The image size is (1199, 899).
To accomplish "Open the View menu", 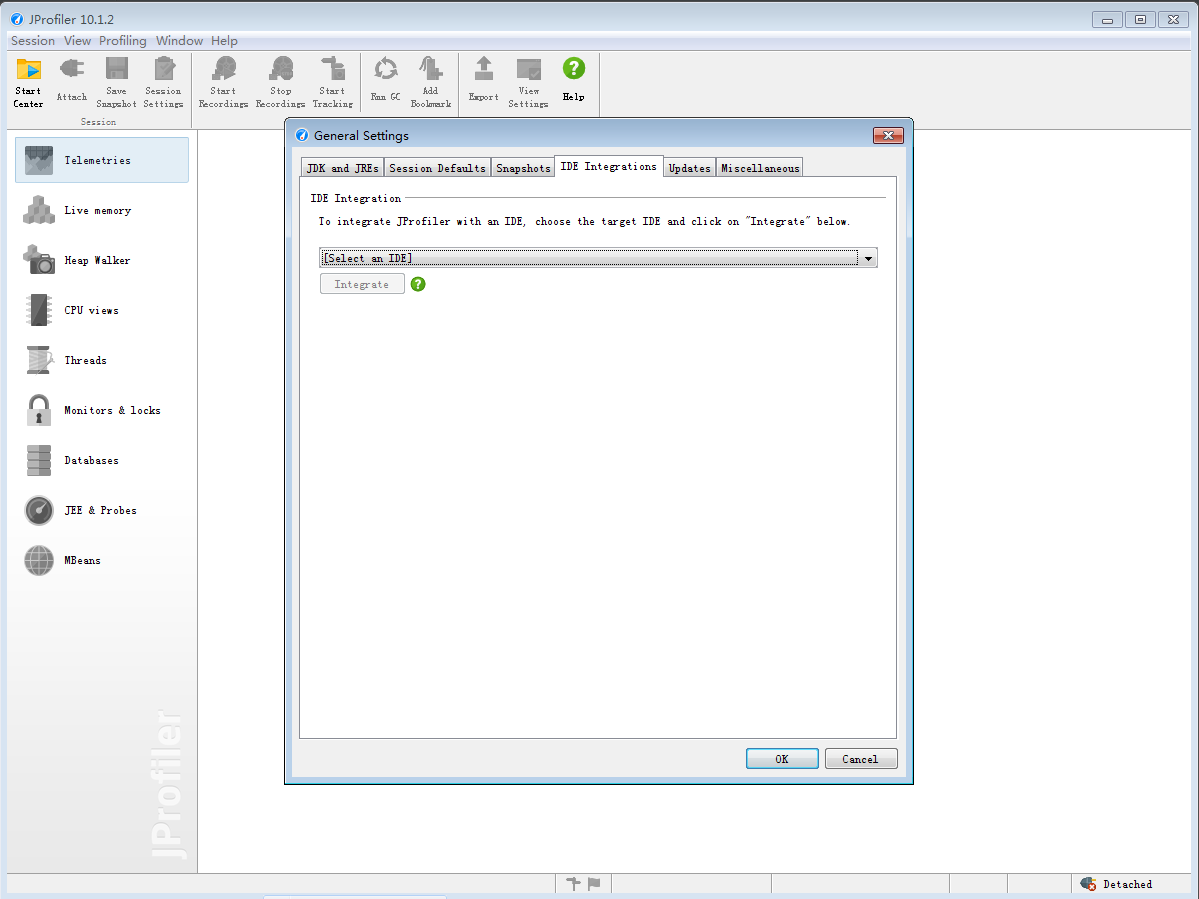I will coord(77,41).
